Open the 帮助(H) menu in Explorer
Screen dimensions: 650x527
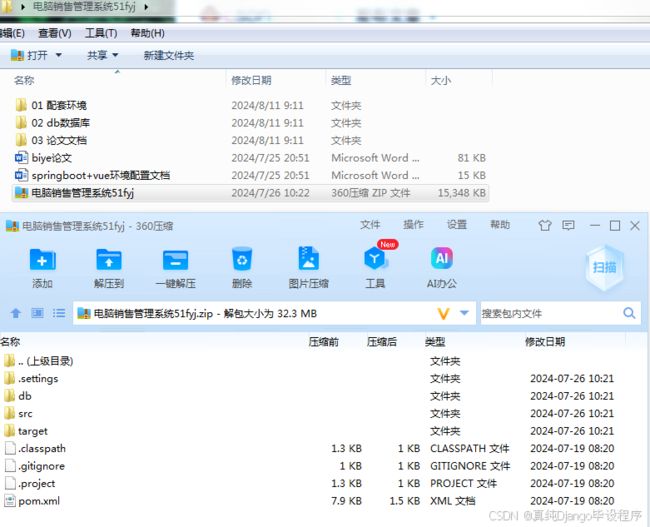[x=148, y=33]
